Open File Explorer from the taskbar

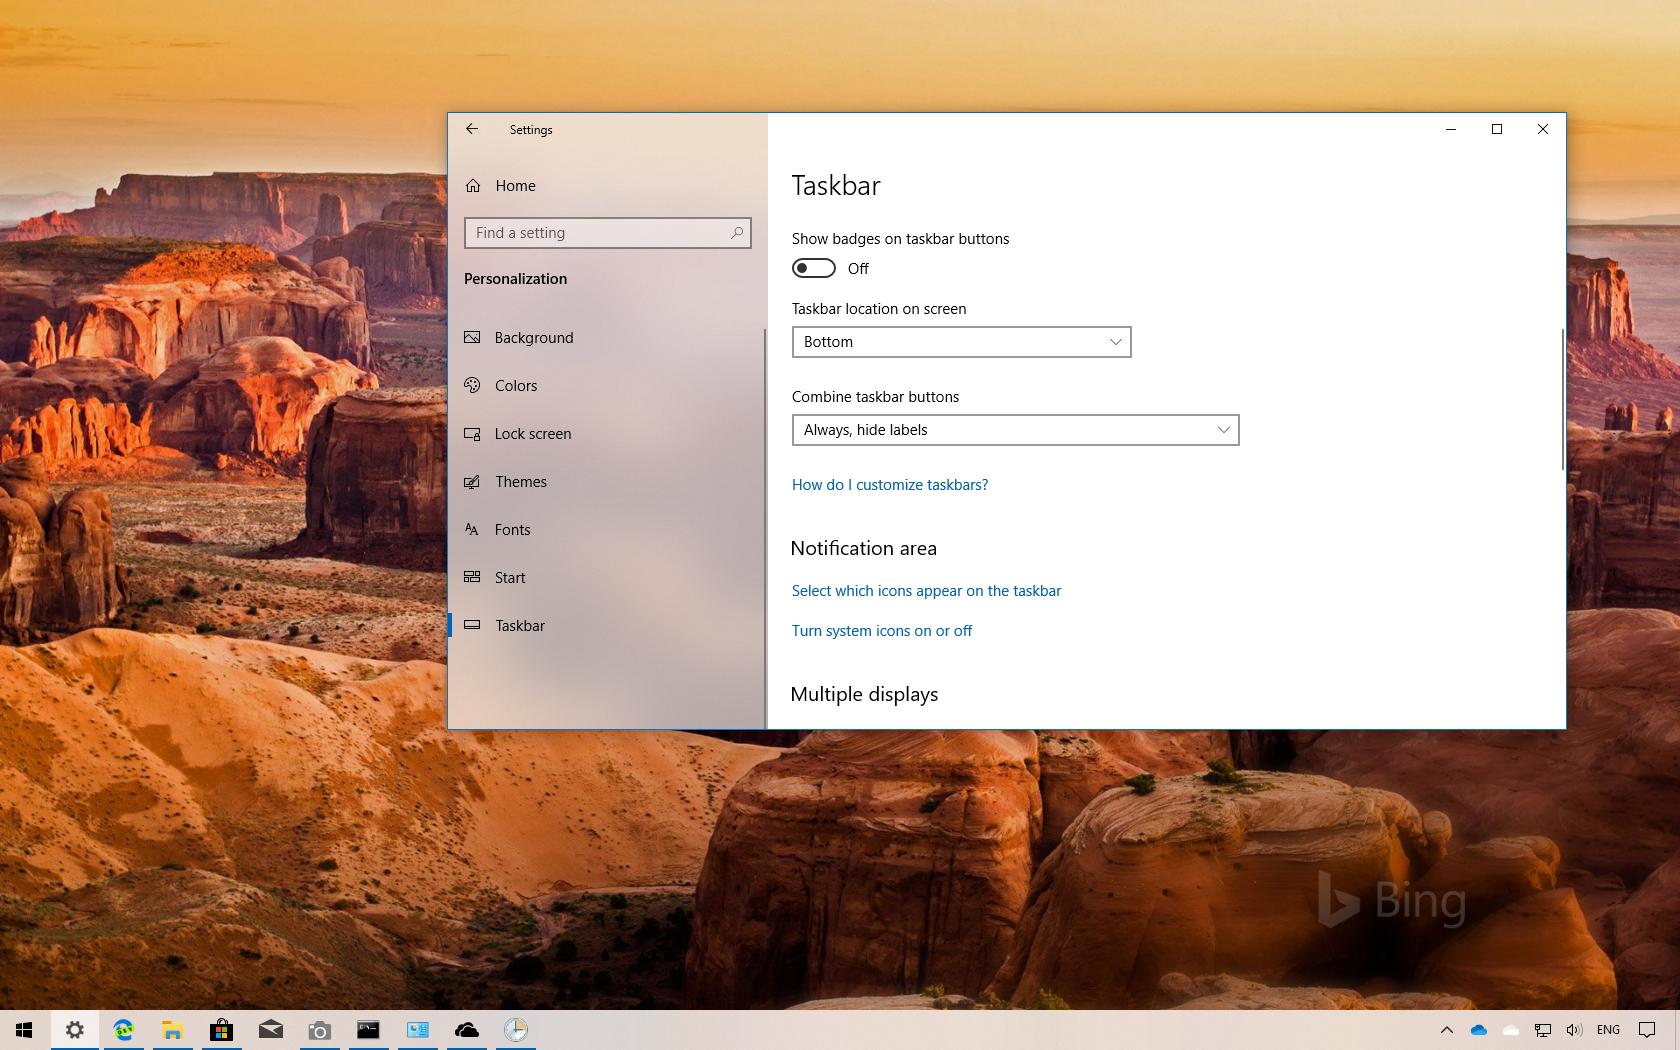[173, 1030]
